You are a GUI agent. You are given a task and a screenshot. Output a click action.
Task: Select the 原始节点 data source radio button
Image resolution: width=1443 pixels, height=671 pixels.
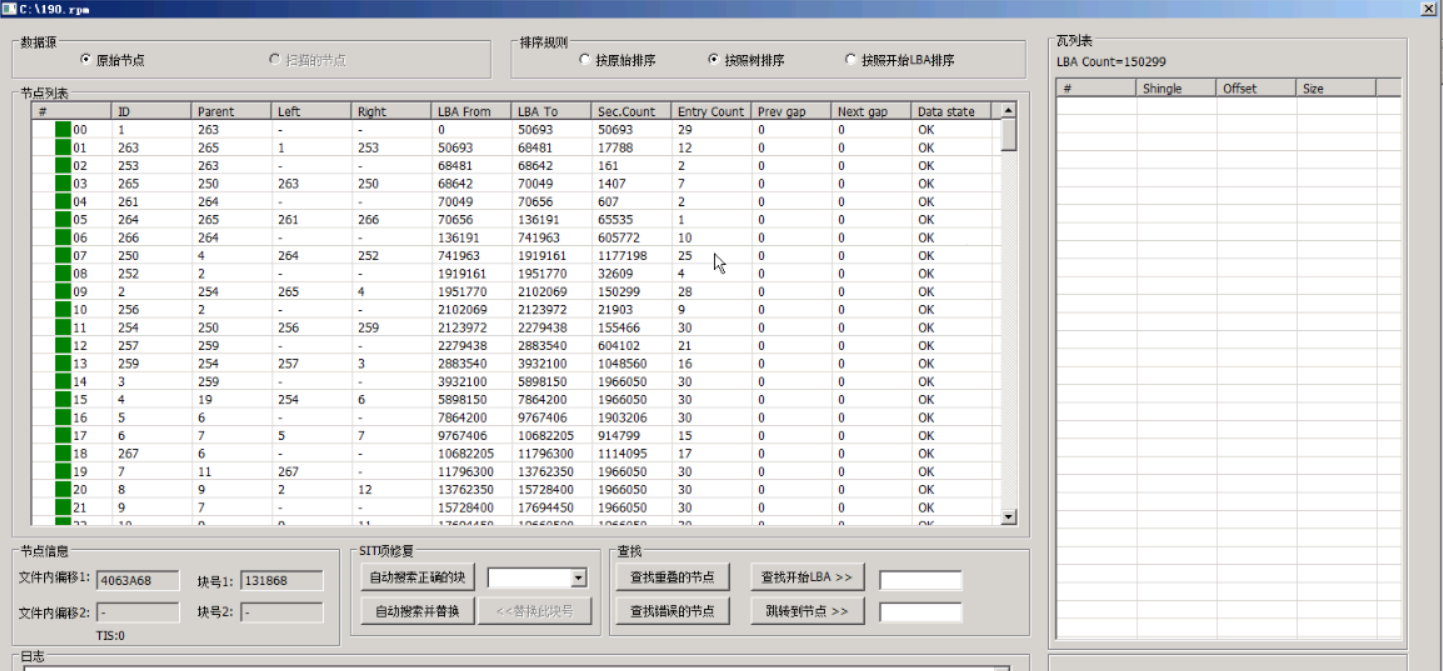click(85, 60)
